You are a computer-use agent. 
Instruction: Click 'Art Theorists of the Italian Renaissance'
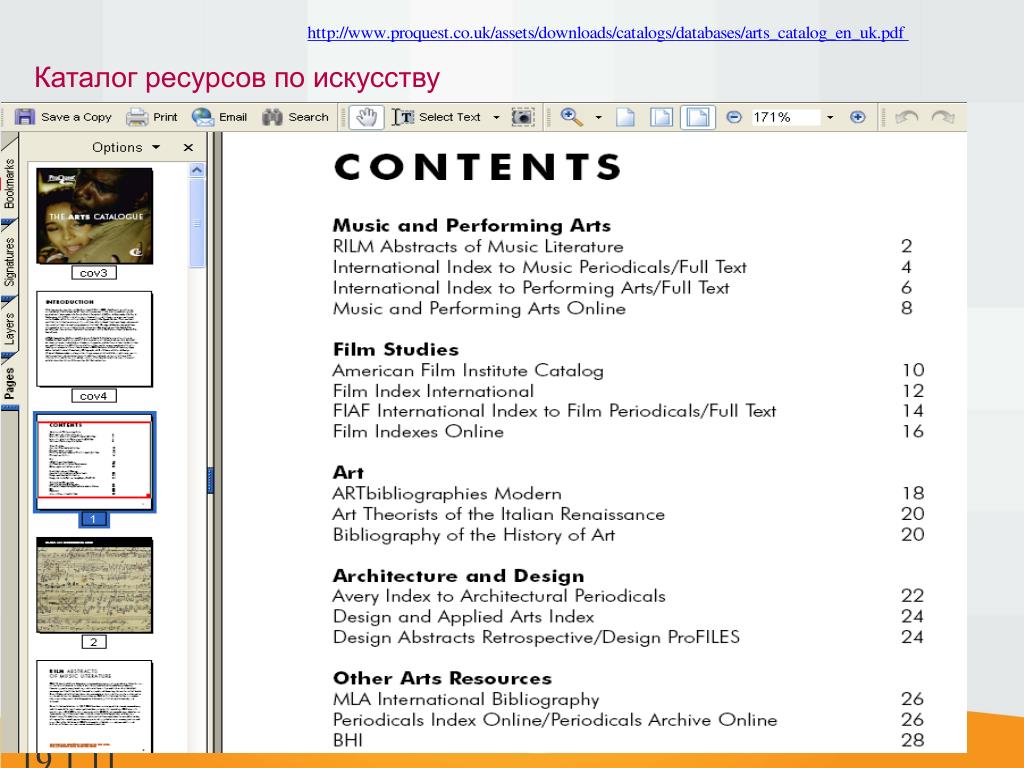pos(499,515)
